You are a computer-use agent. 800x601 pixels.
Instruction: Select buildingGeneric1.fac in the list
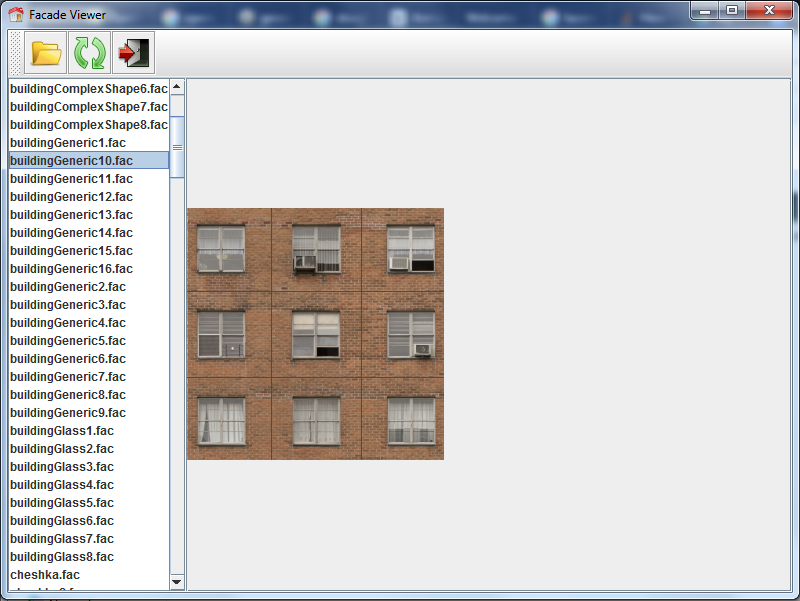[x=89, y=143]
